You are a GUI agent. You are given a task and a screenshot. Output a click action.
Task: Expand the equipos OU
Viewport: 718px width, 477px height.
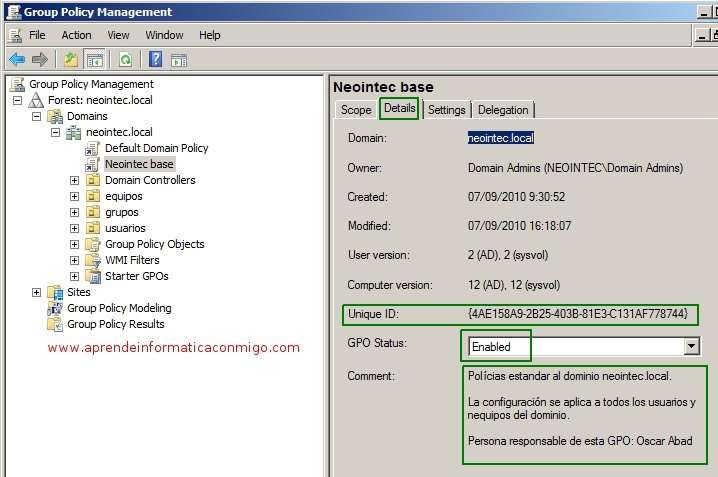(74, 196)
